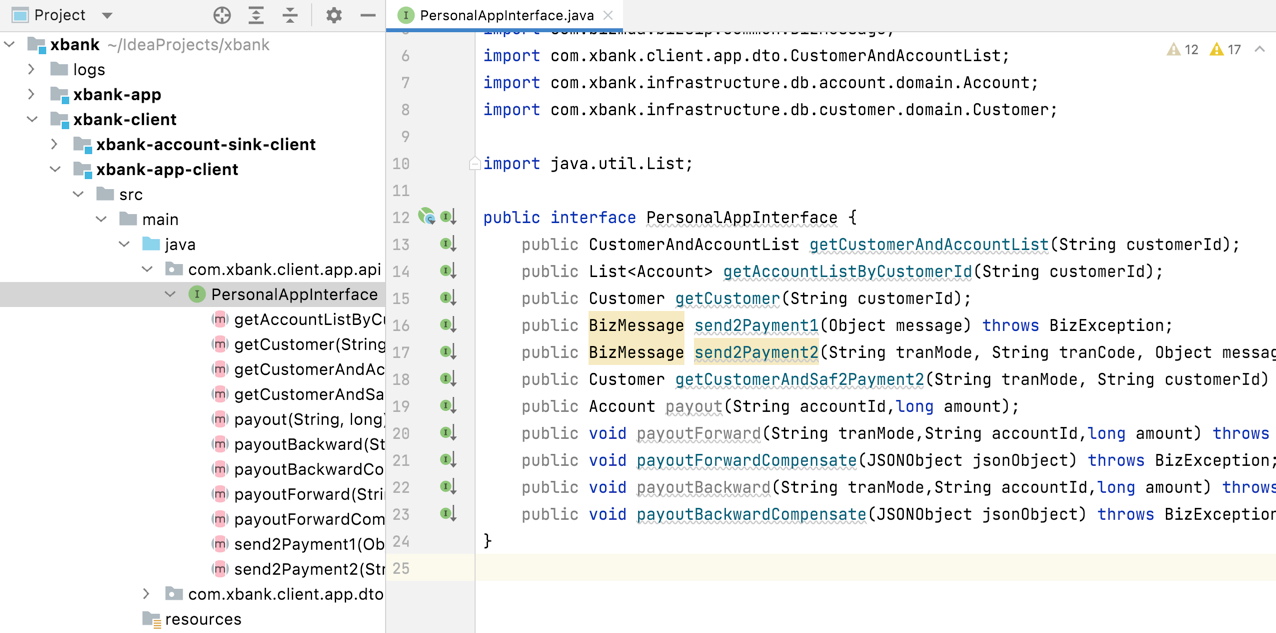Hide the Project tool window with minus icon
This screenshot has width=1276, height=633.
tap(368, 15)
